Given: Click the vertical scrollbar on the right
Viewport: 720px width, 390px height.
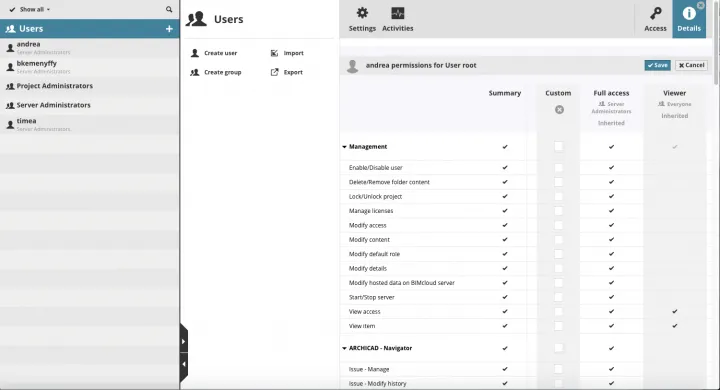Looking at the screenshot, I should coord(716,42).
